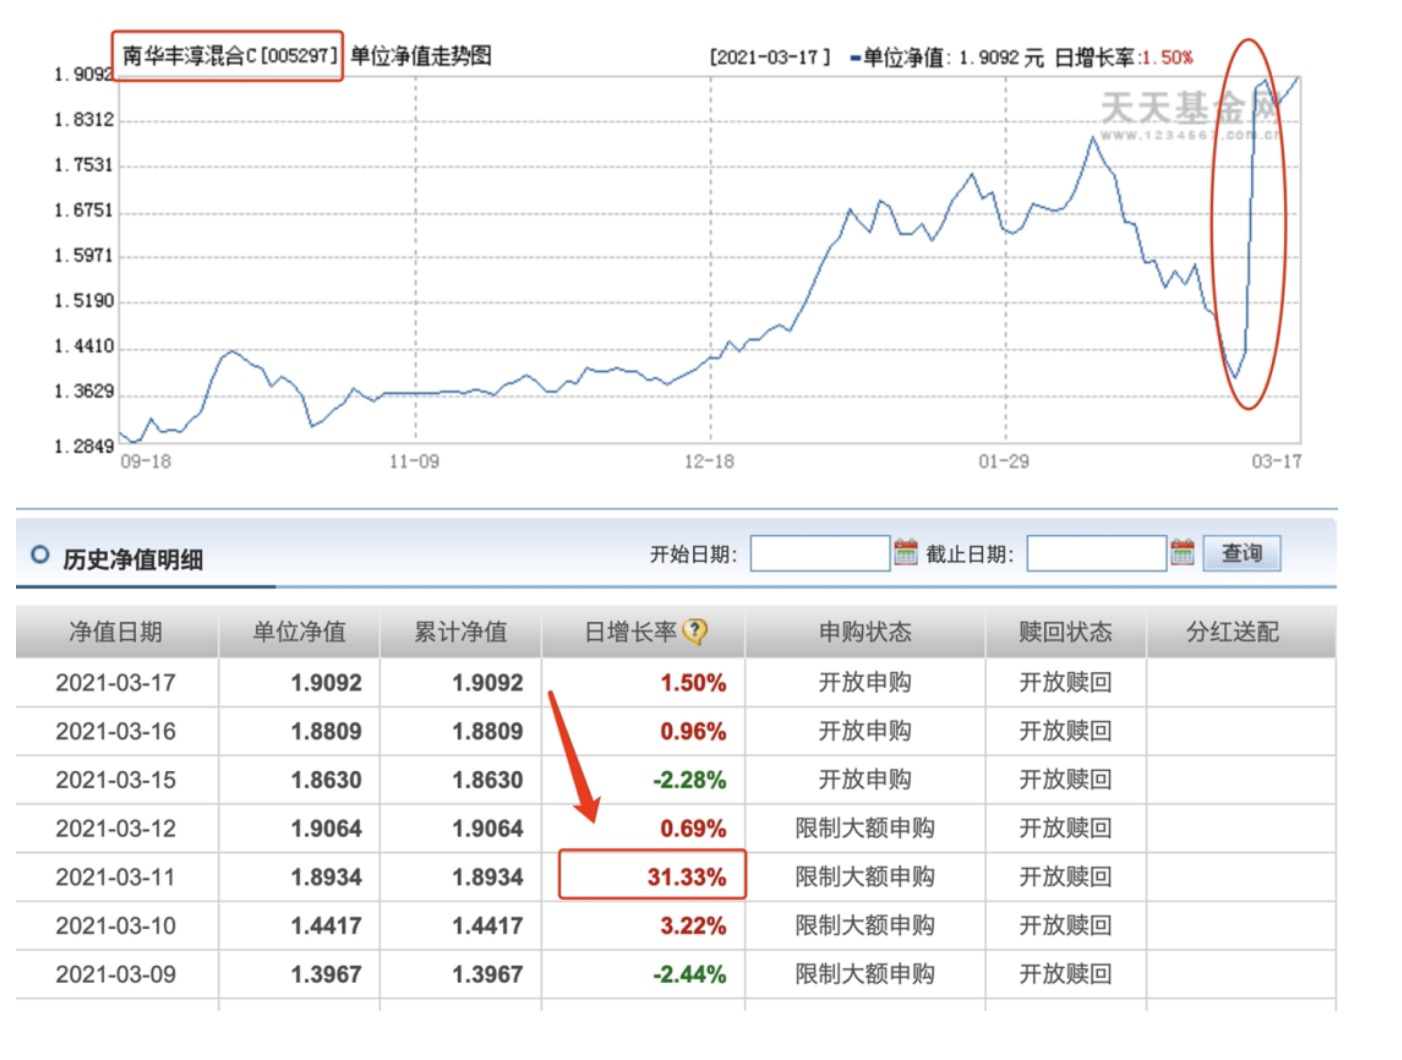Click the 申购状态 column header
The width and height of the screenshot is (1402, 1060).
[x=865, y=632]
